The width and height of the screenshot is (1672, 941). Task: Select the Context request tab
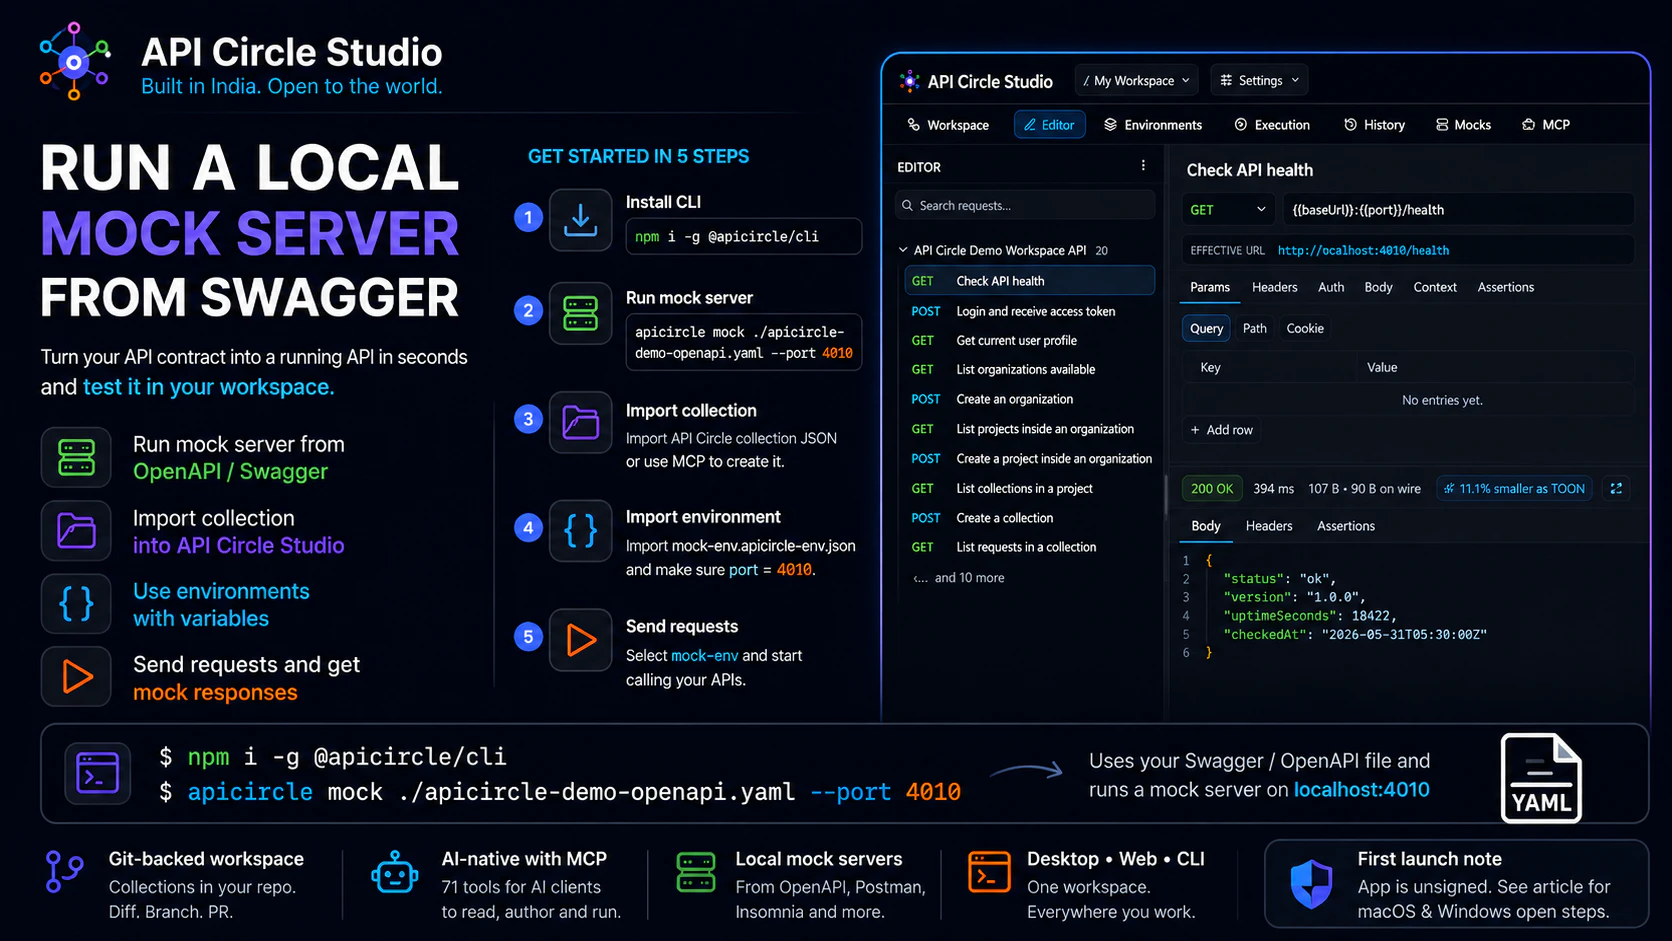point(1435,287)
